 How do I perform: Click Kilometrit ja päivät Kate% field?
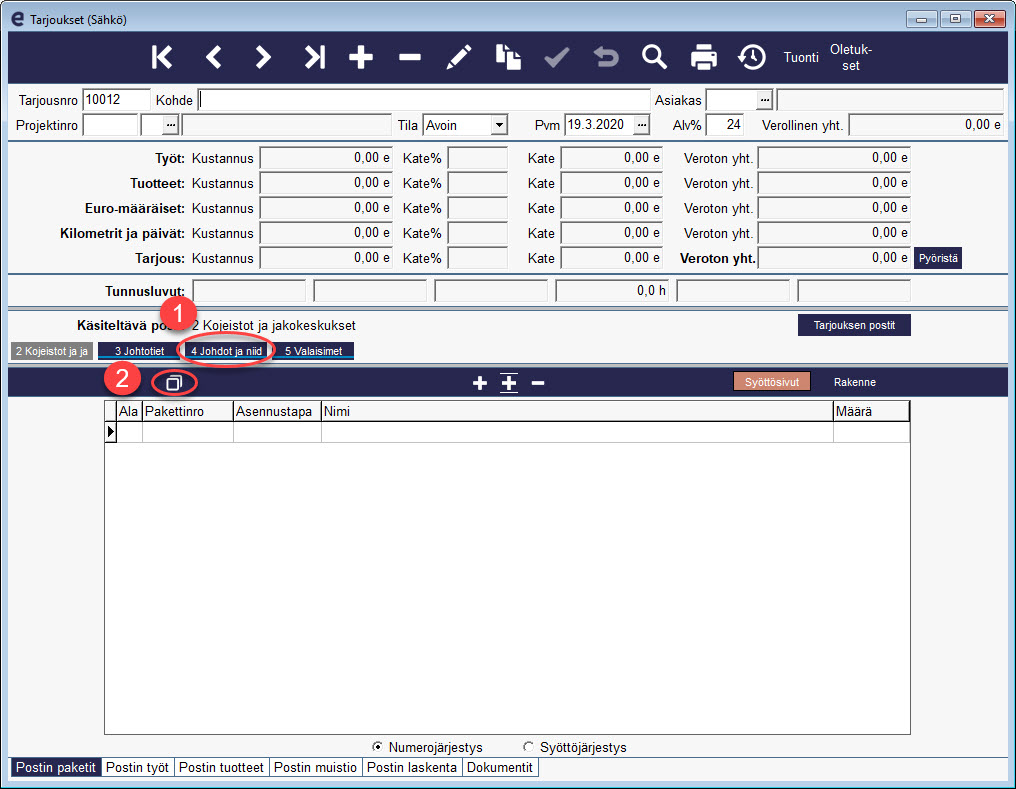478,233
